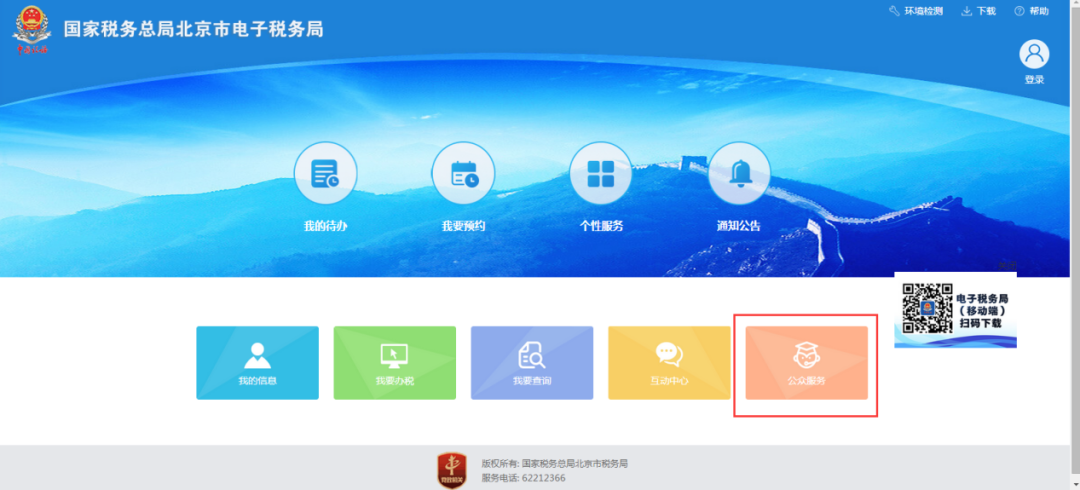Open the 互动中心 yellow tile
This screenshot has width=1080, height=490.
click(x=669, y=363)
